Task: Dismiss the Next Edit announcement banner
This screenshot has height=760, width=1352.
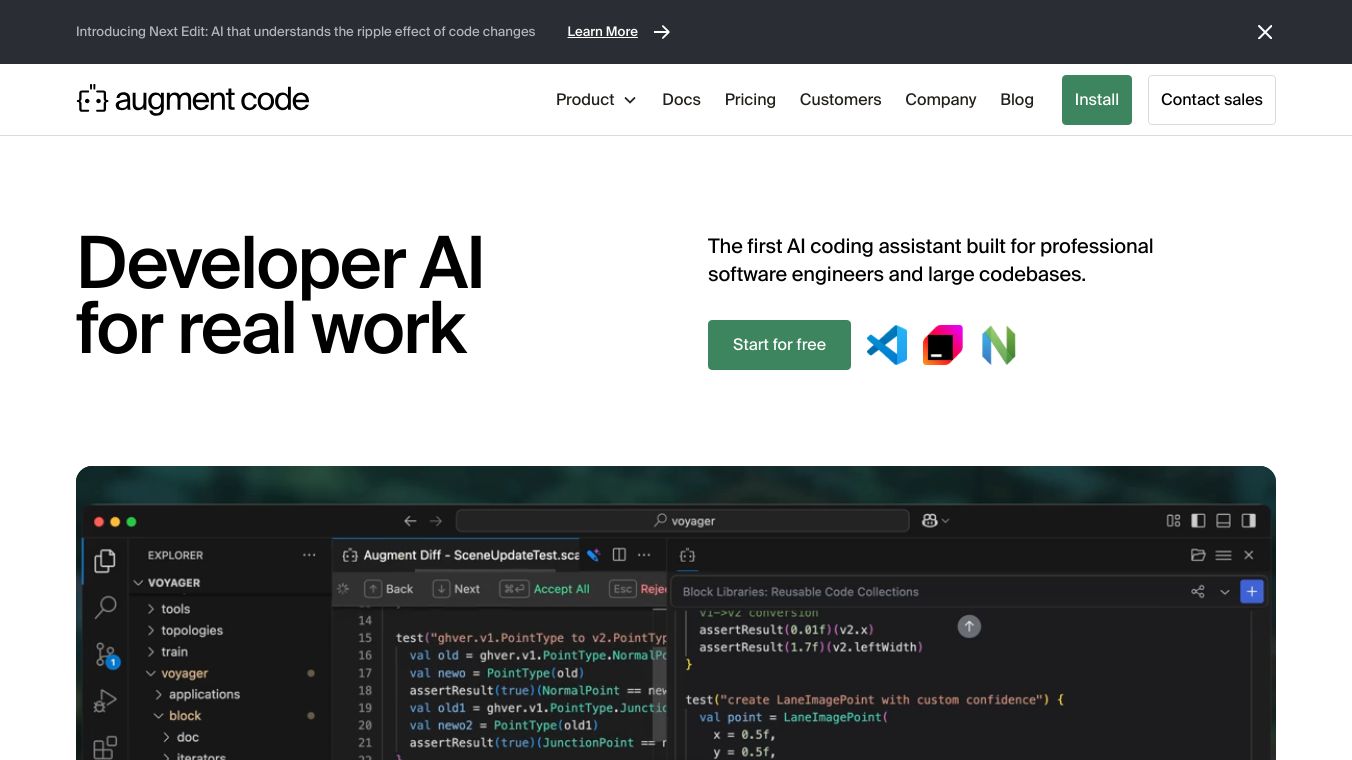Action: [1265, 32]
